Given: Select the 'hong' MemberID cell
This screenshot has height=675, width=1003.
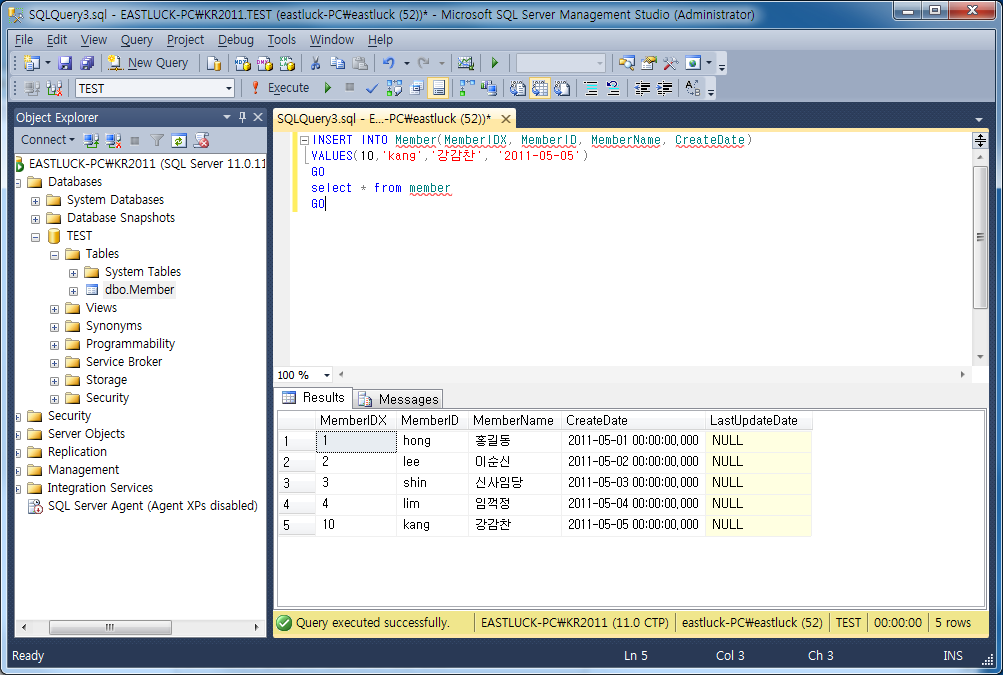Looking at the screenshot, I should pyautogui.click(x=433, y=441).
